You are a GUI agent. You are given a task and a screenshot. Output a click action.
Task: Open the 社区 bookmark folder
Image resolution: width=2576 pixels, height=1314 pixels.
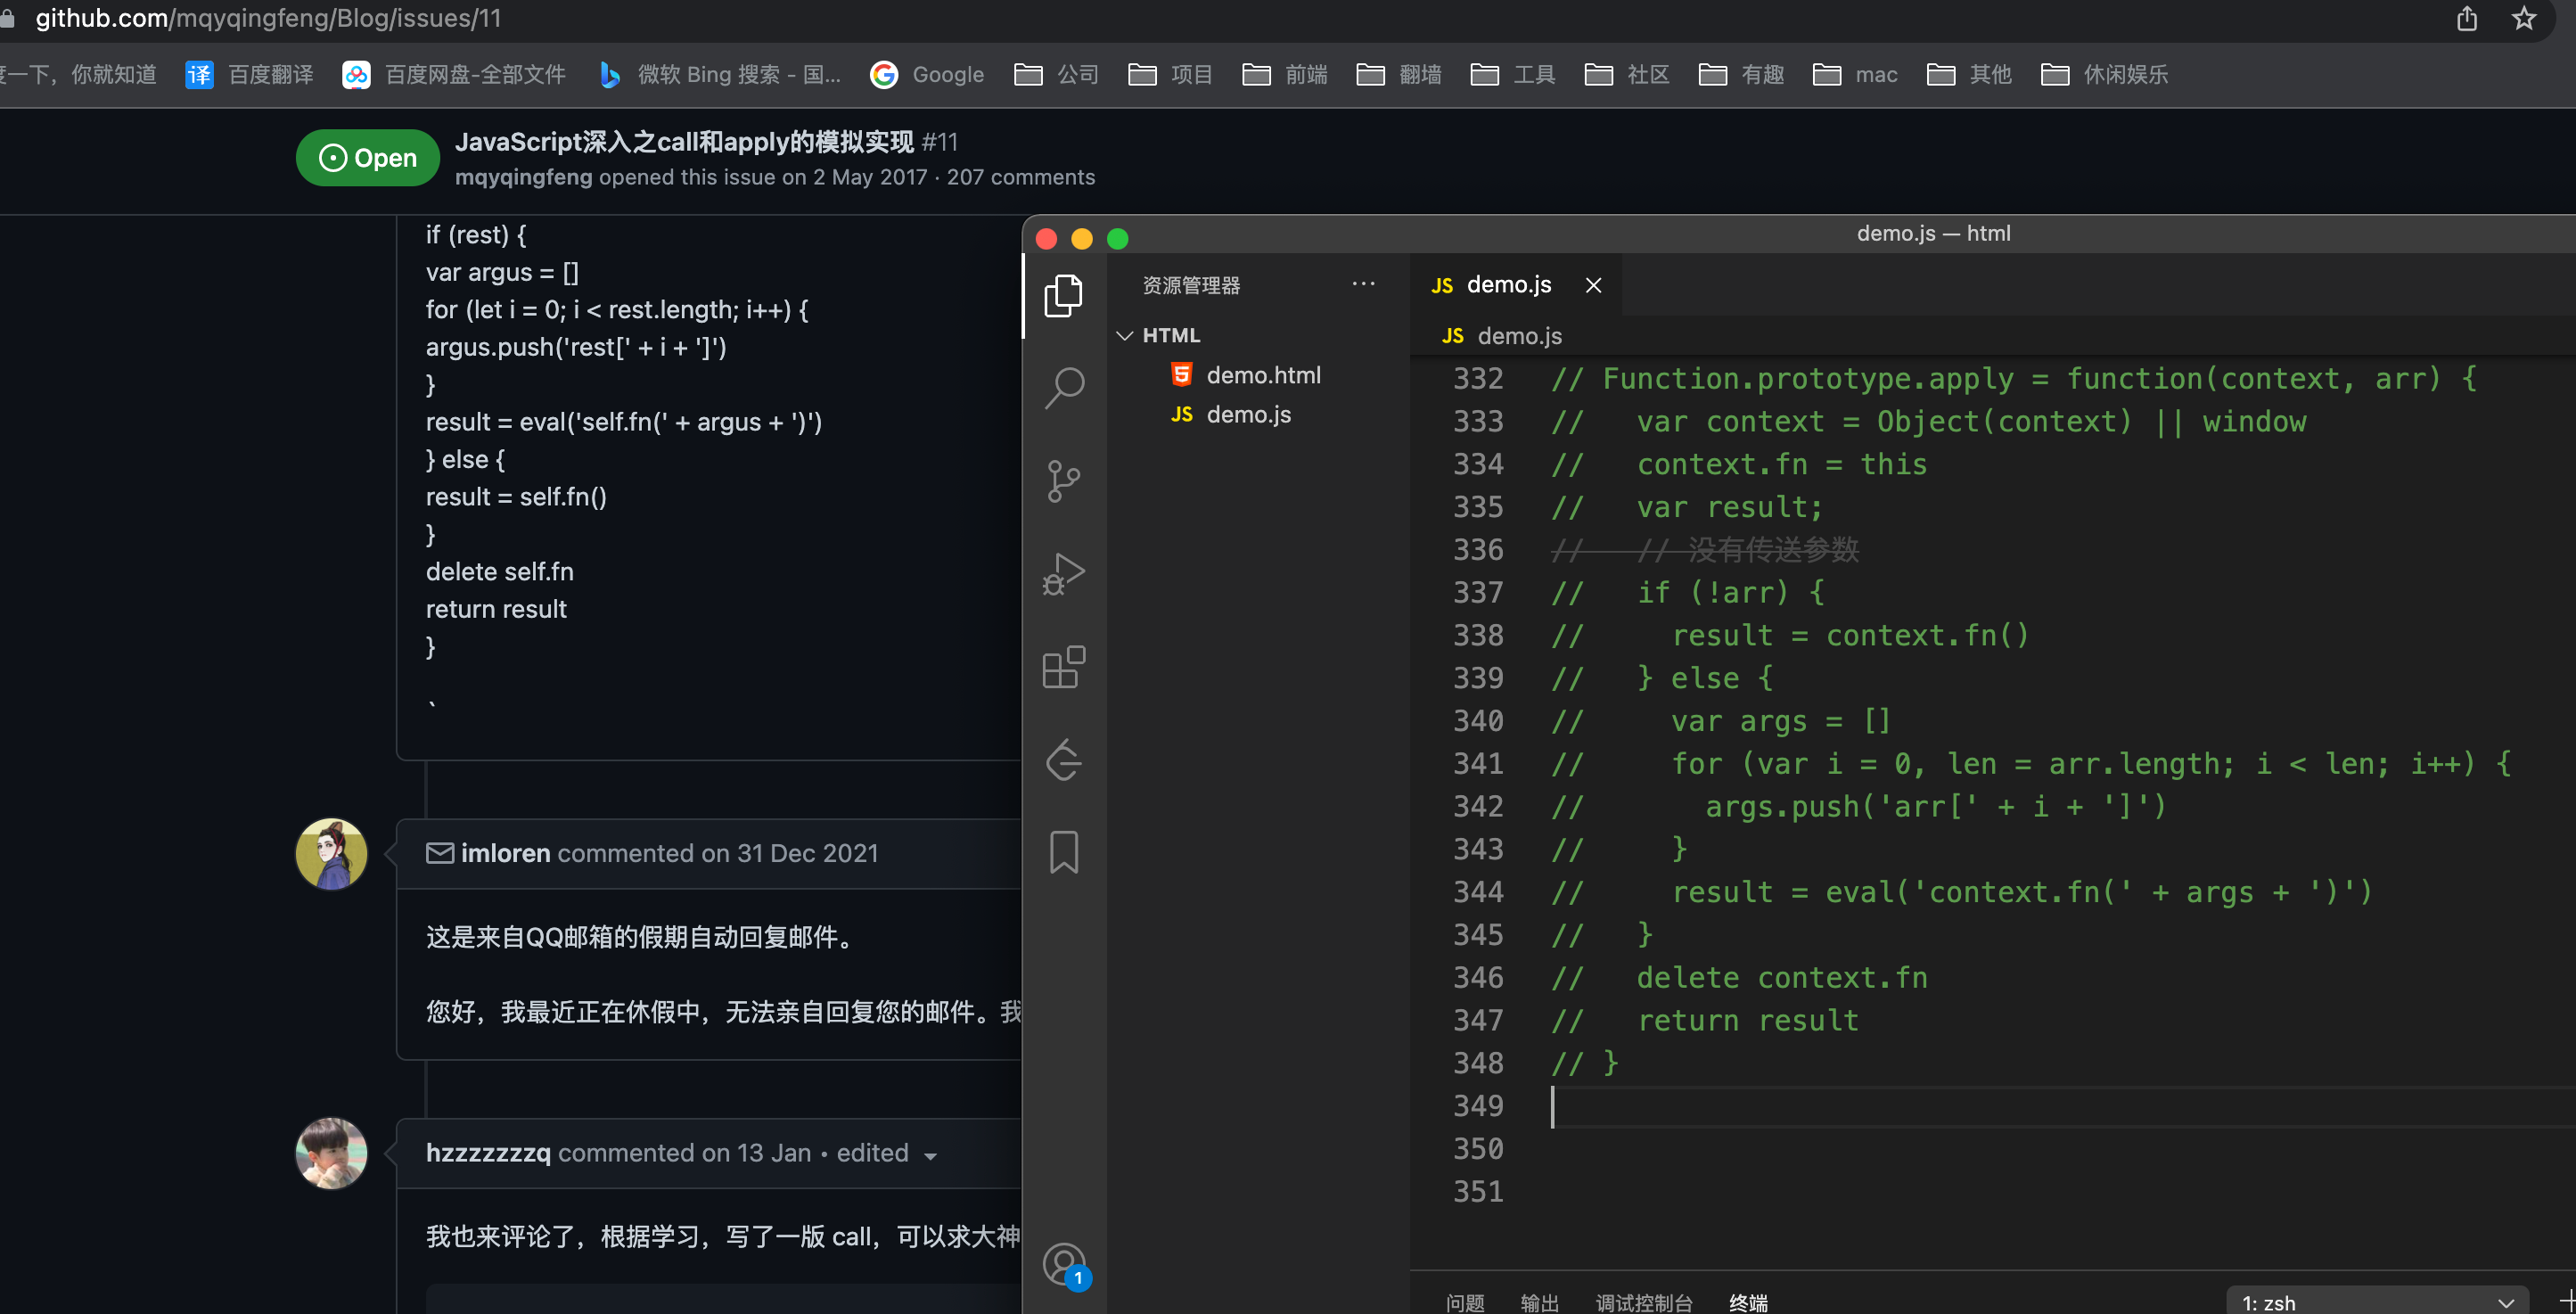[1626, 75]
